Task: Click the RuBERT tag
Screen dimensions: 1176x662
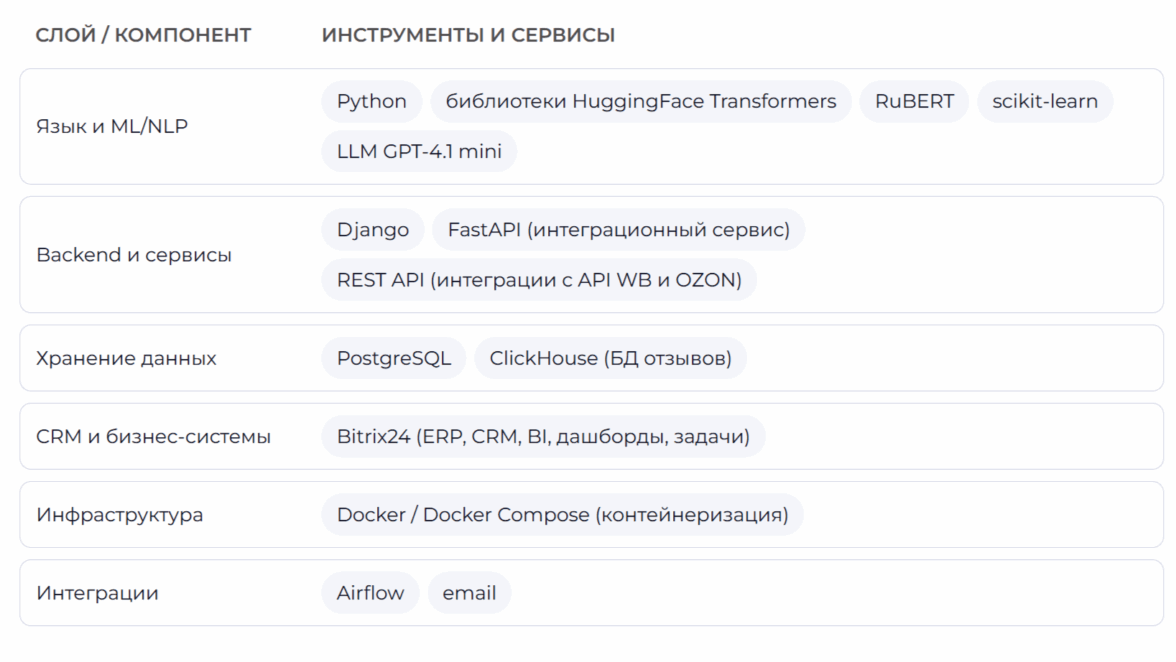Action: 914,102
